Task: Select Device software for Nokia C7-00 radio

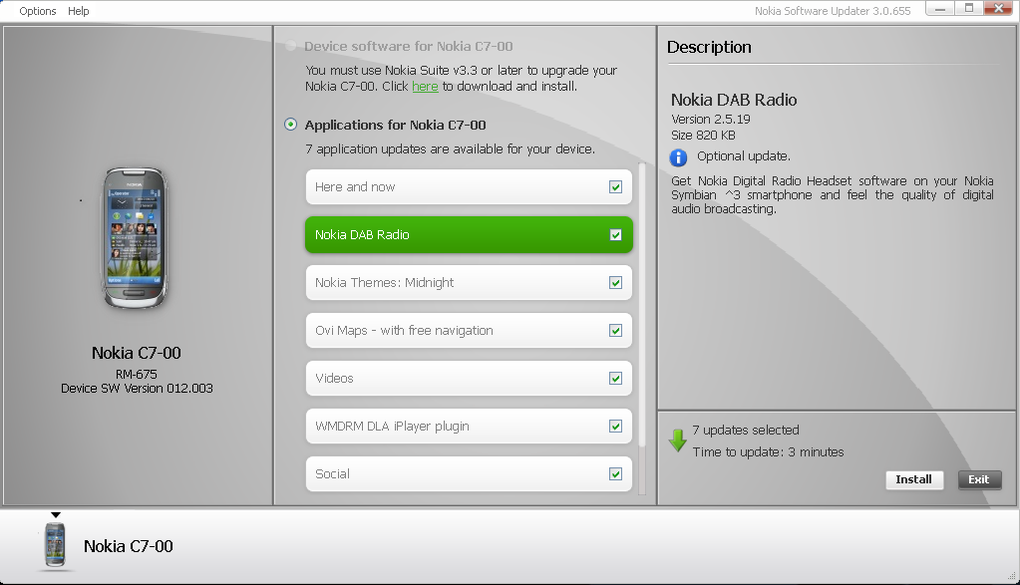Action: coord(290,46)
